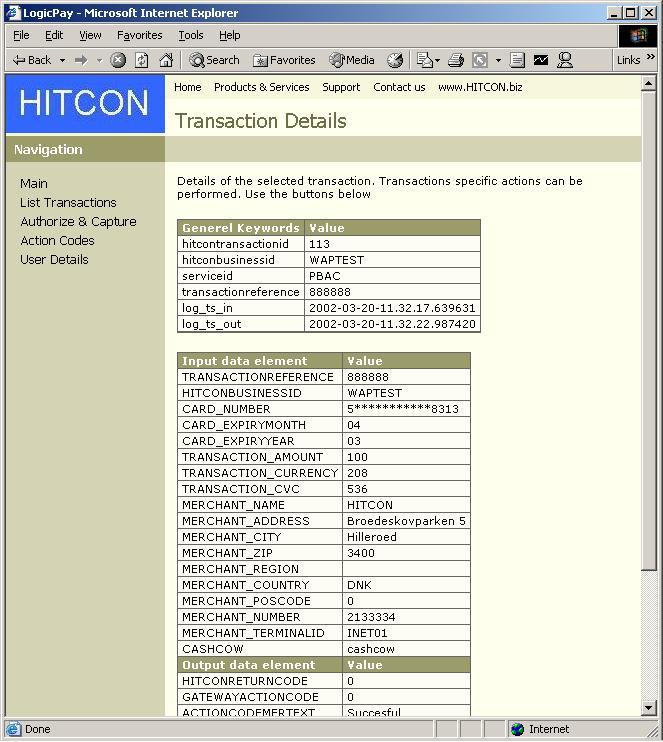Open the Tools menu
The image size is (663, 742).
click(x=190, y=35)
